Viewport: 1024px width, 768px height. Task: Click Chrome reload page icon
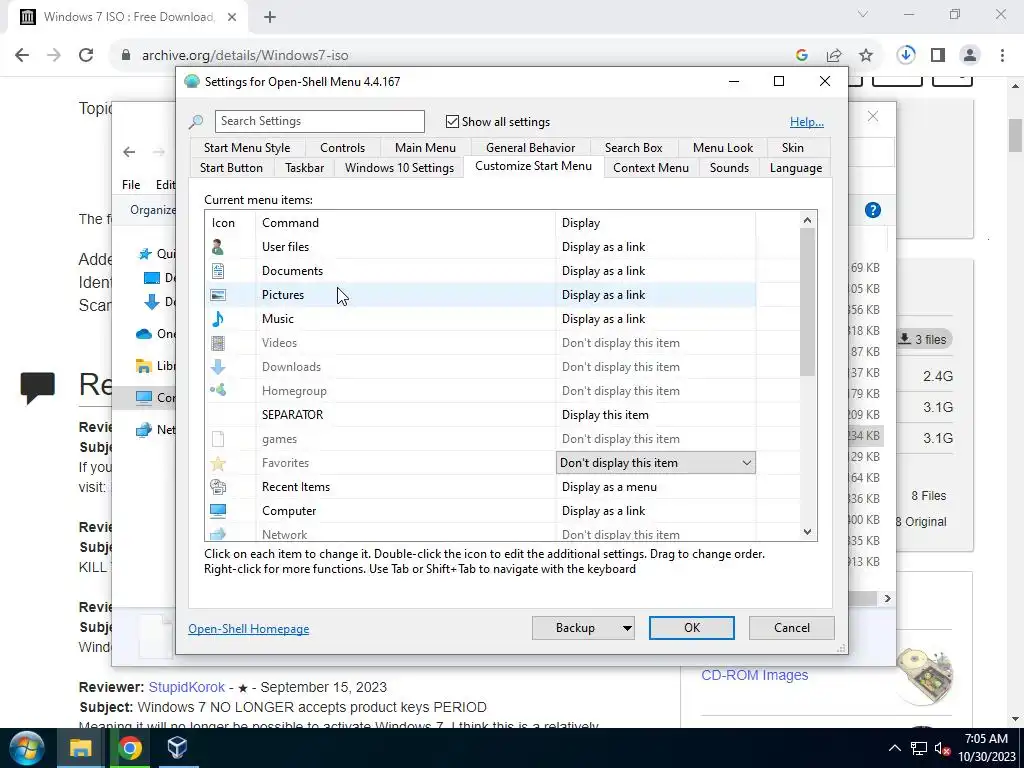86,55
